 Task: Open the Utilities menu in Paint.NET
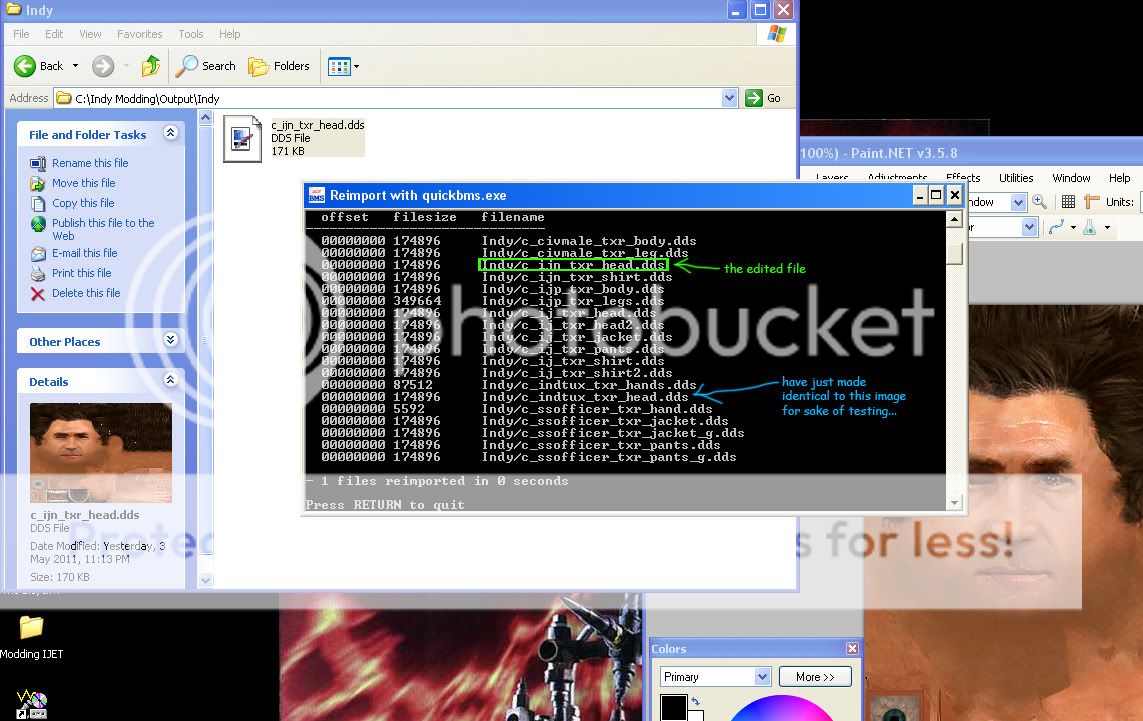pos(1016,178)
